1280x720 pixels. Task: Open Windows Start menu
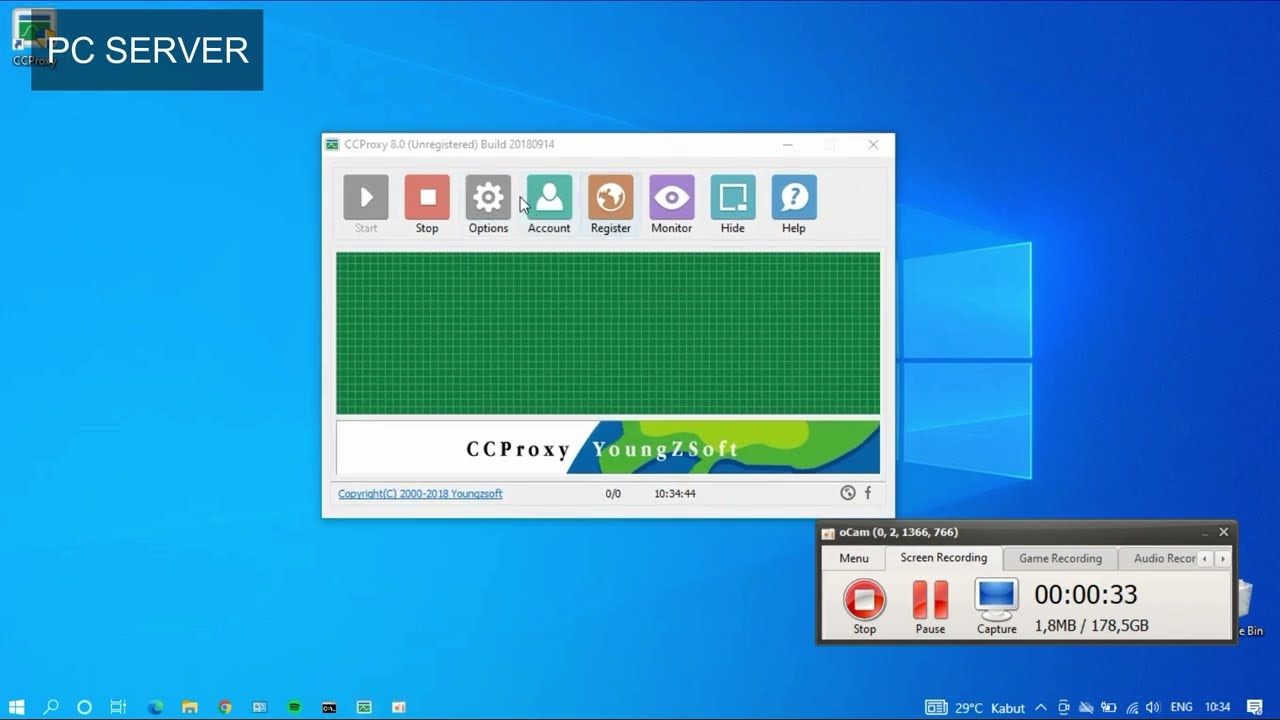[17, 707]
